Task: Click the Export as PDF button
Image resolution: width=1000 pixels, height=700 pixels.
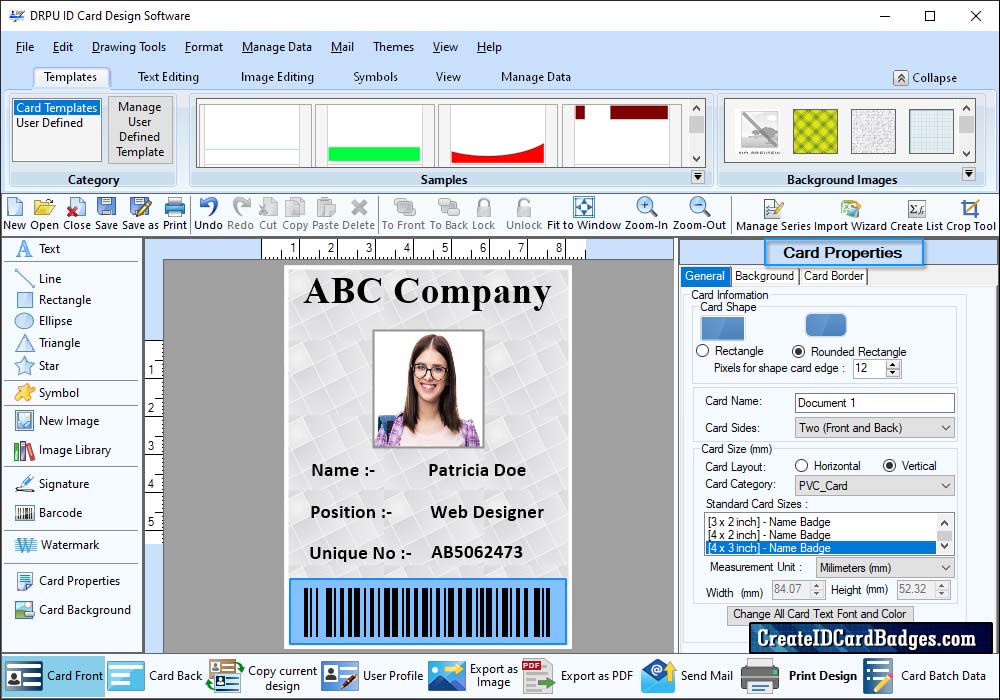Action: (578, 676)
